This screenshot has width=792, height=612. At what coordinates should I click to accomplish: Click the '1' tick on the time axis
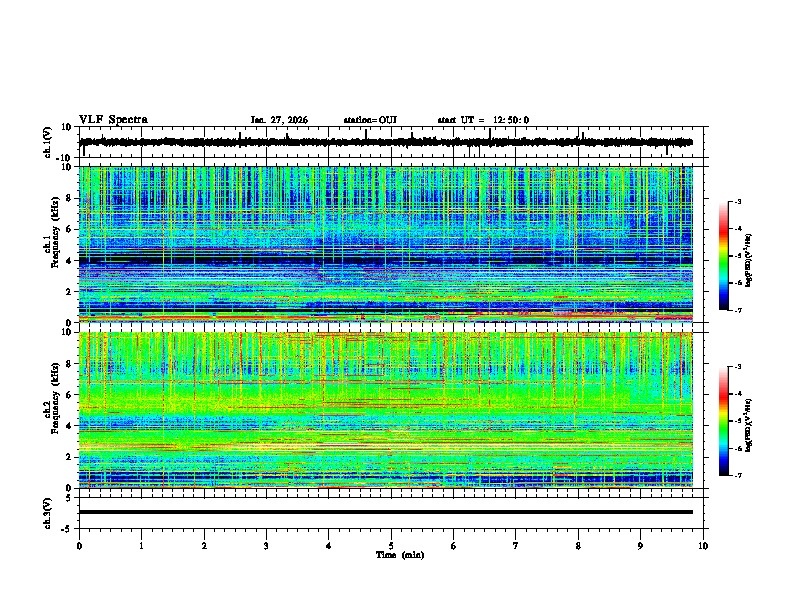141,546
